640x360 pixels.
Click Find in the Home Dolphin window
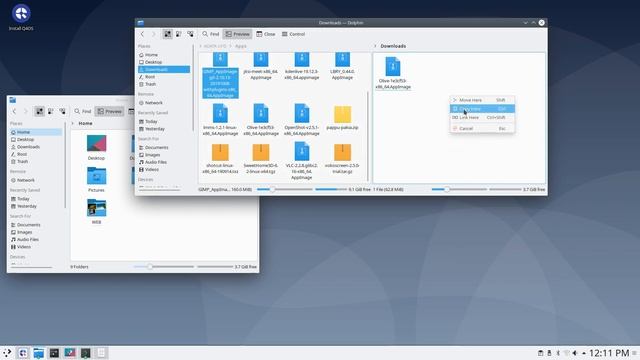click(82, 111)
